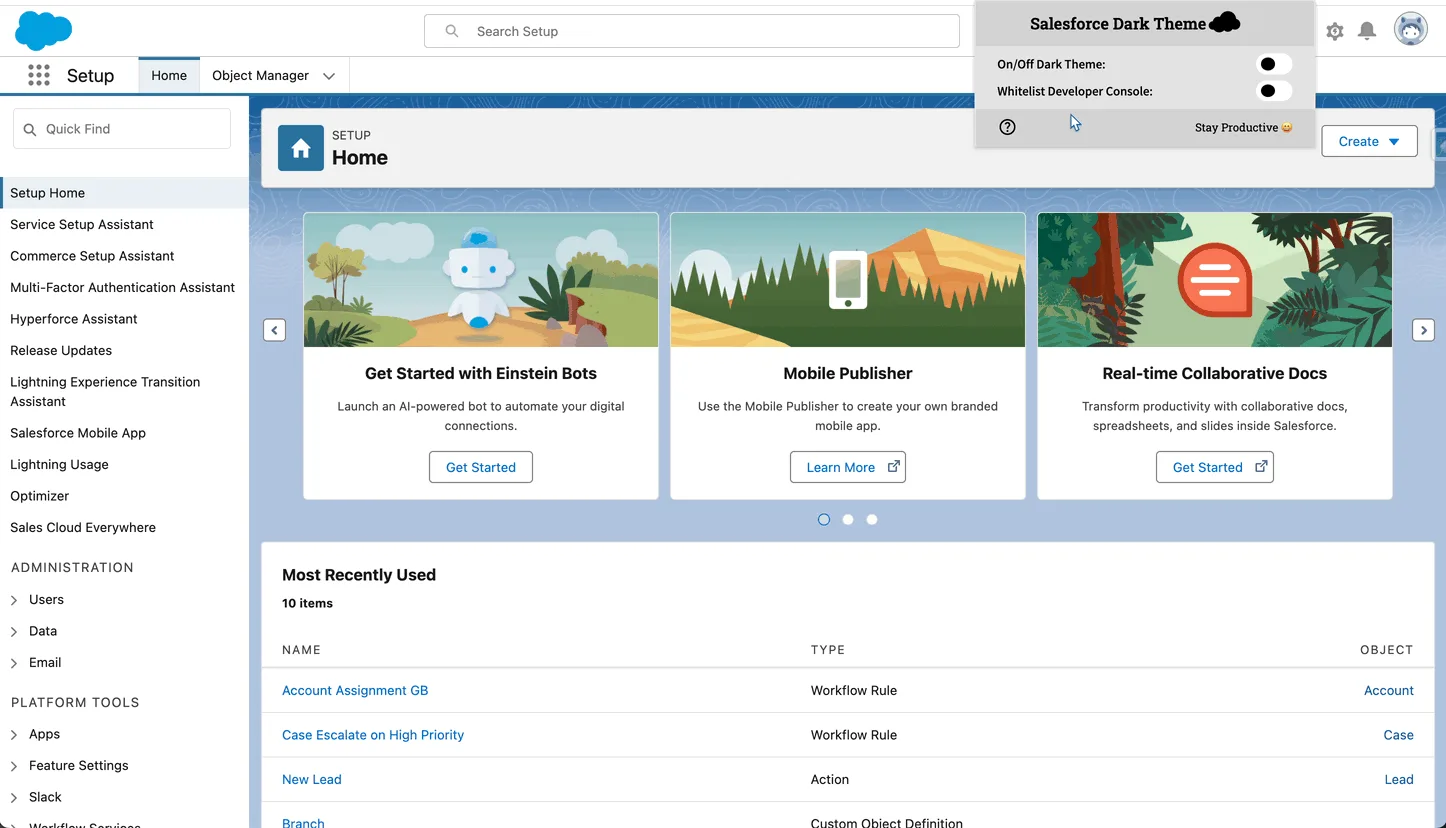The image size is (1446, 828).
Task: Click Get Started for Collaborative Docs
Action: point(1215,467)
